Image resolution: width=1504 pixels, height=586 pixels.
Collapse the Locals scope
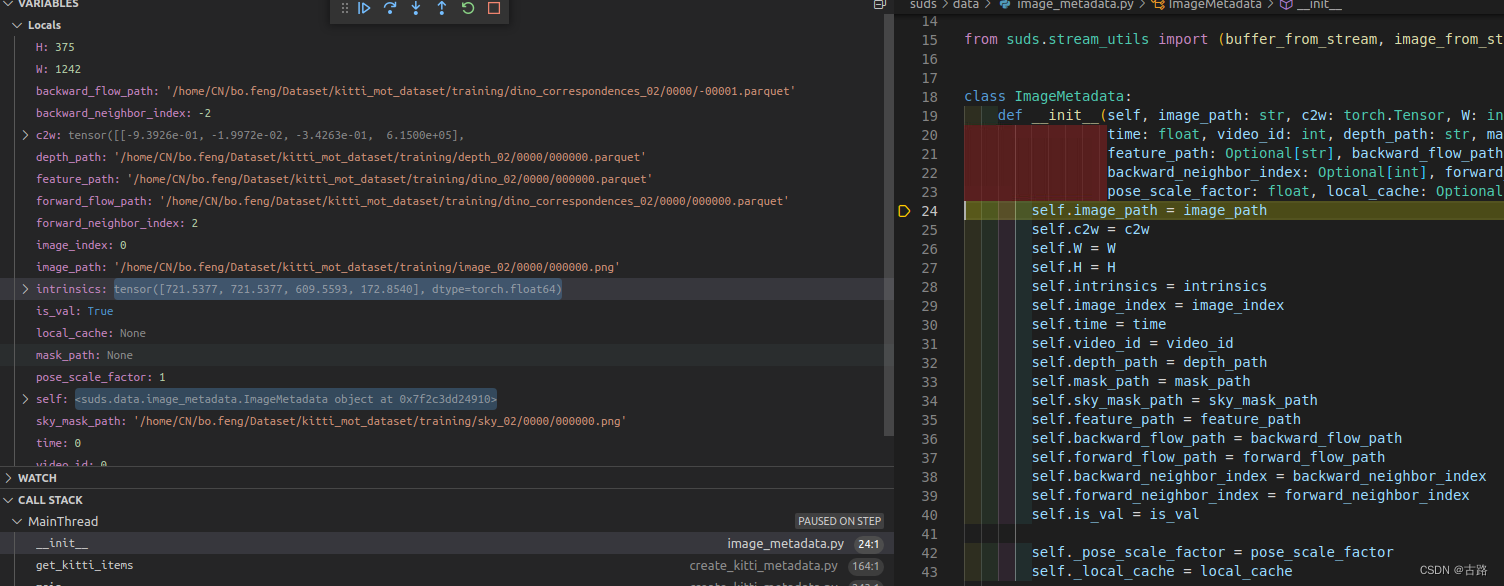click(17, 25)
